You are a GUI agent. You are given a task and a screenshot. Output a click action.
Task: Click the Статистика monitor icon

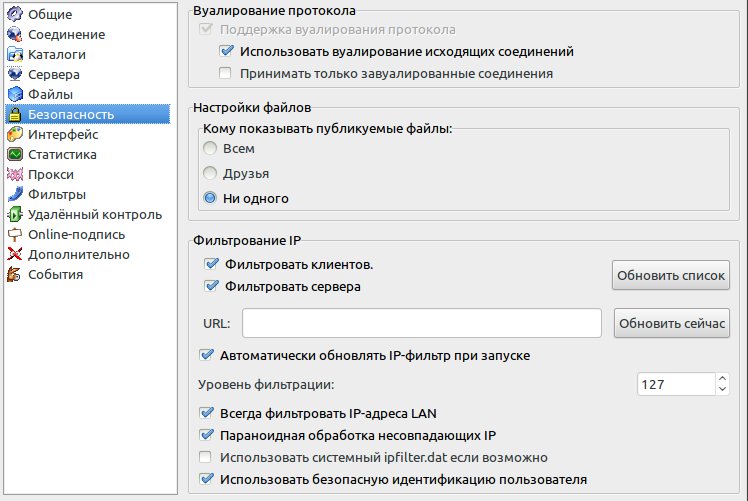pyautogui.click(x=15, y=155)
